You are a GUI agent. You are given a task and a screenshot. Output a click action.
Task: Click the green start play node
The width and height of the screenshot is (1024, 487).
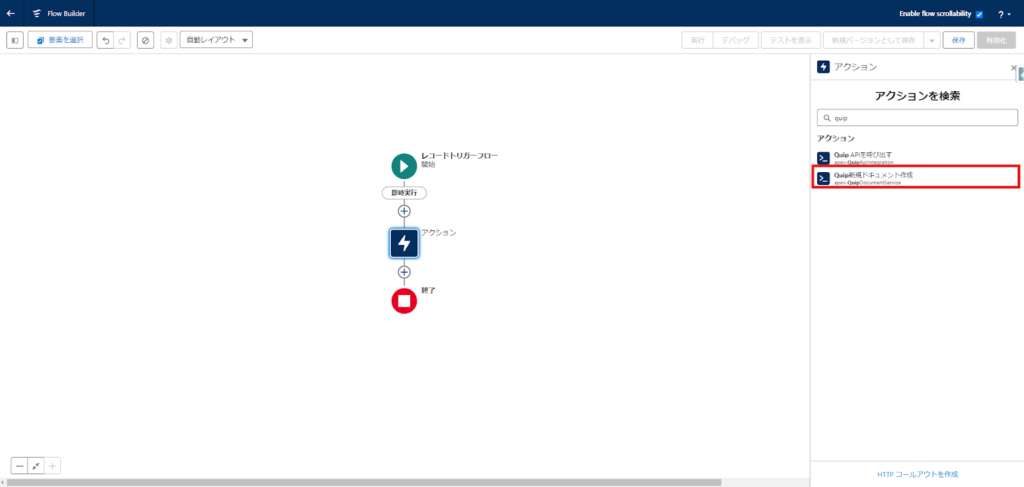[x=404, y=166]
